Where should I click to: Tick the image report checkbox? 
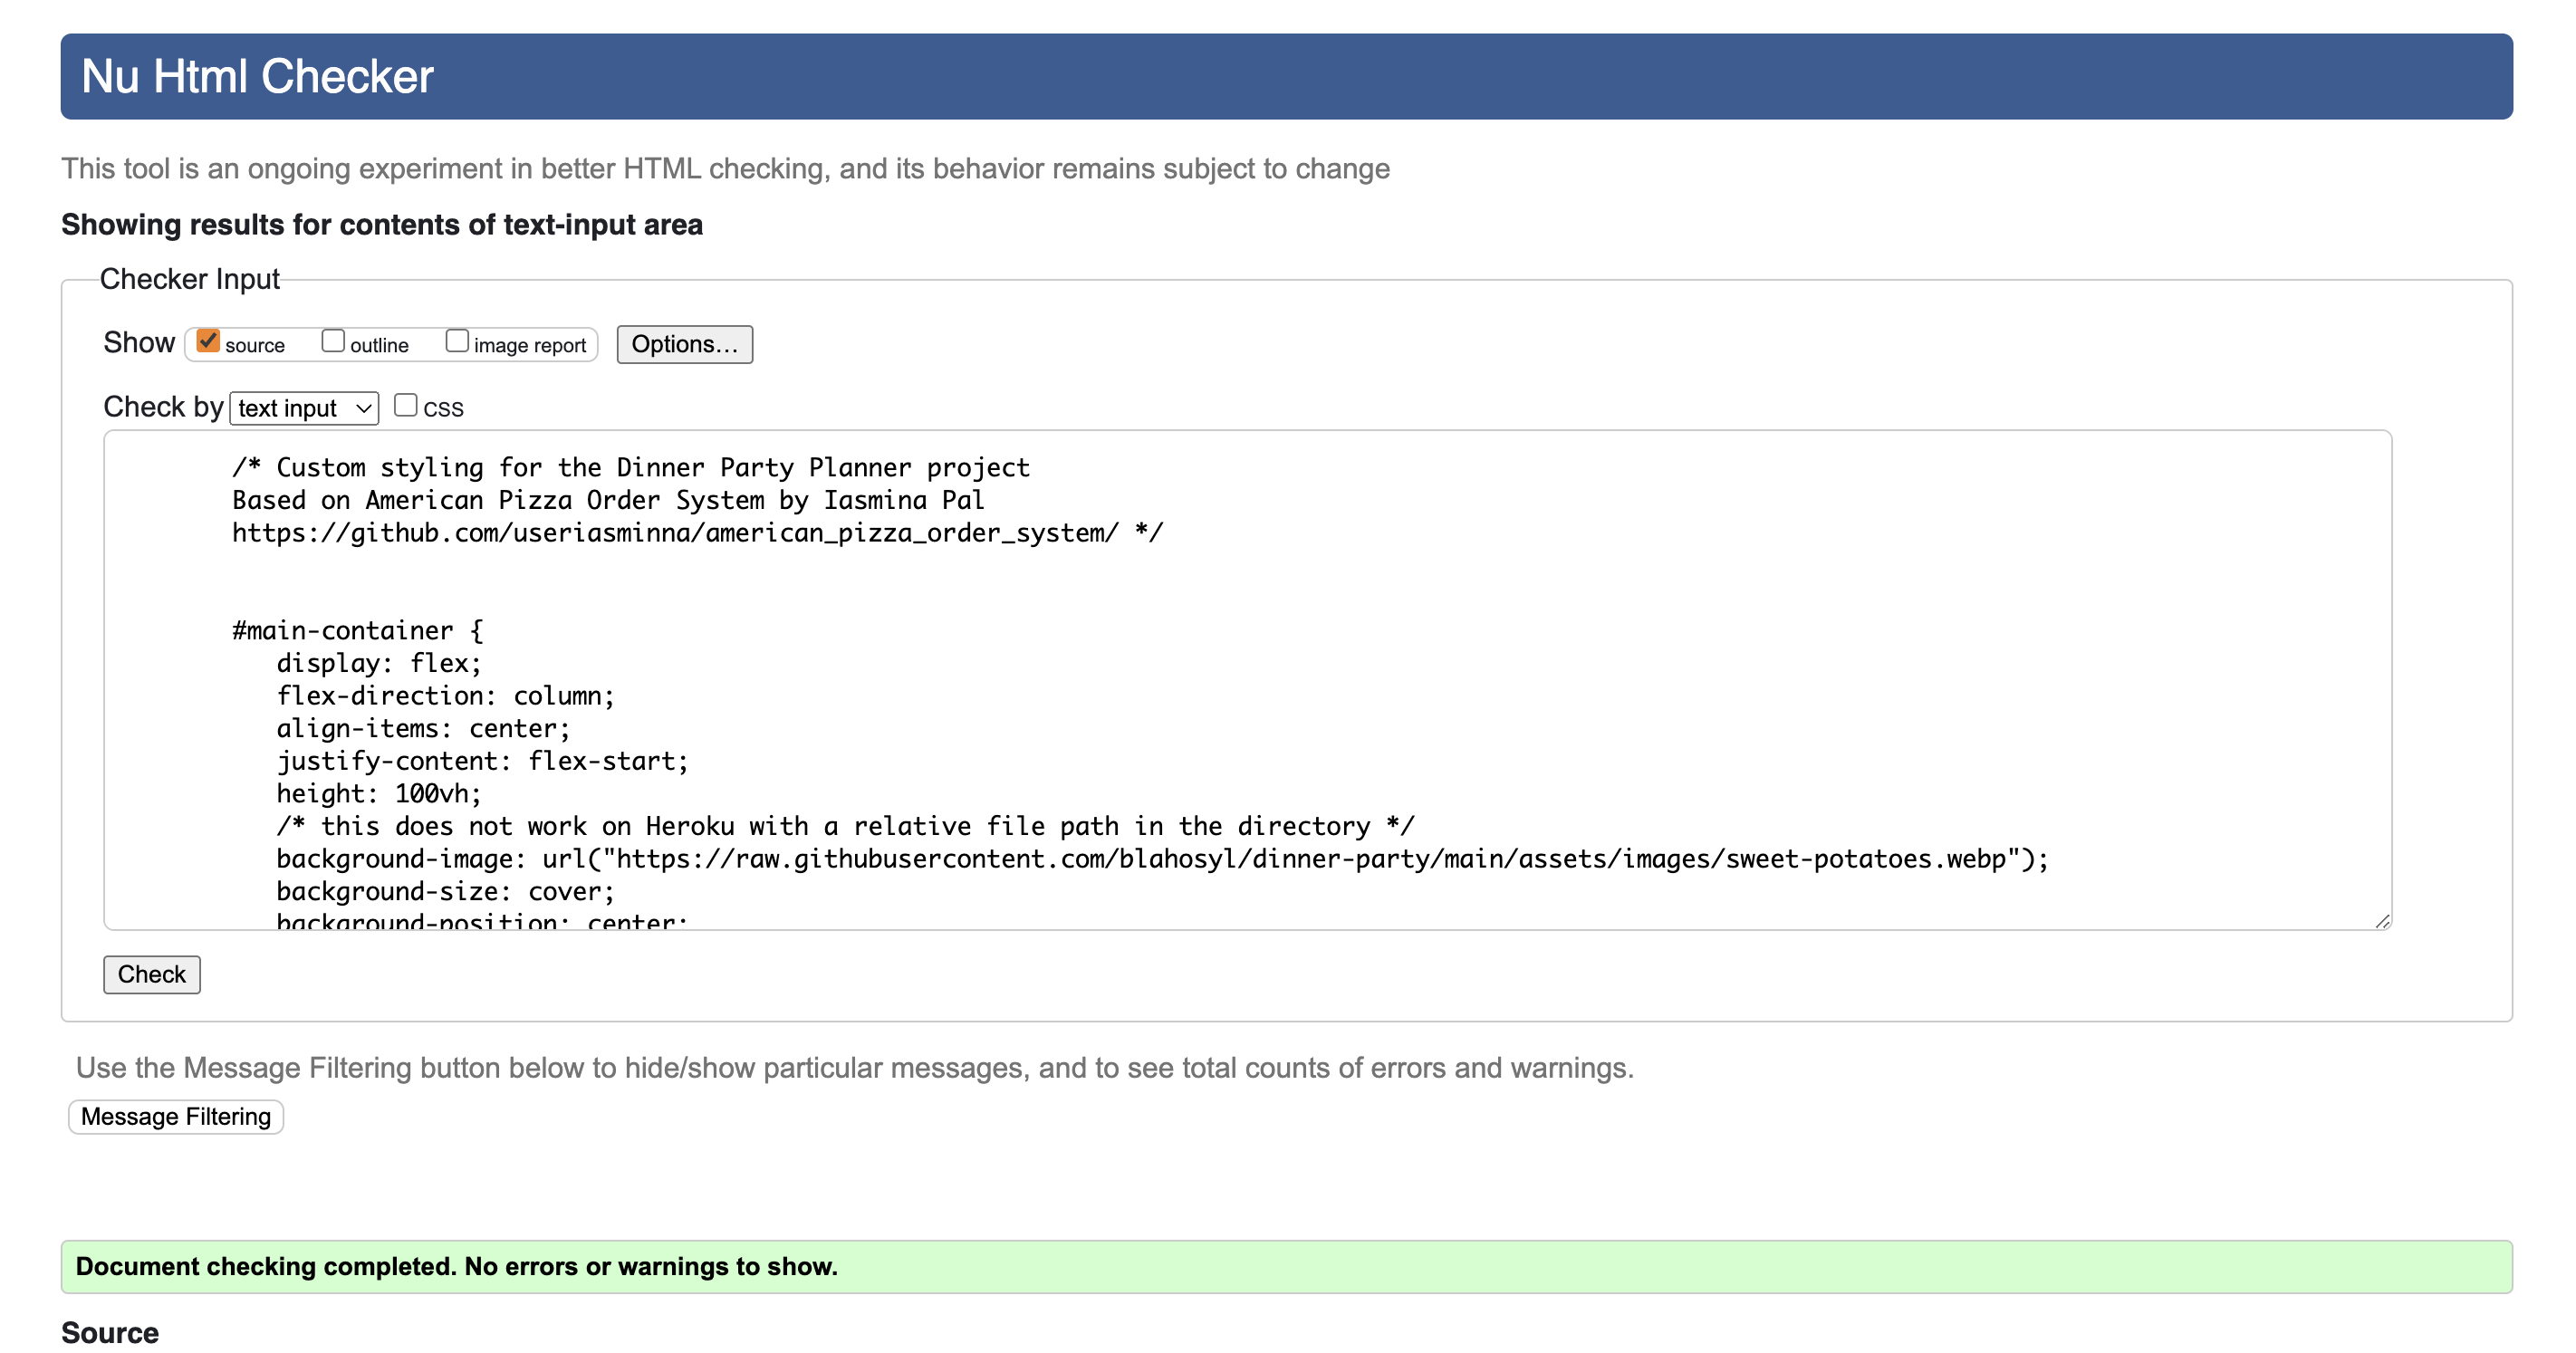[x=457, y=341]
